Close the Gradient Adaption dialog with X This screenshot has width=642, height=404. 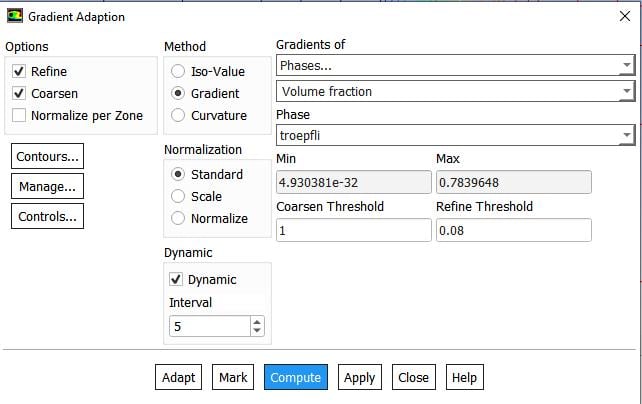tap(625, 16)
